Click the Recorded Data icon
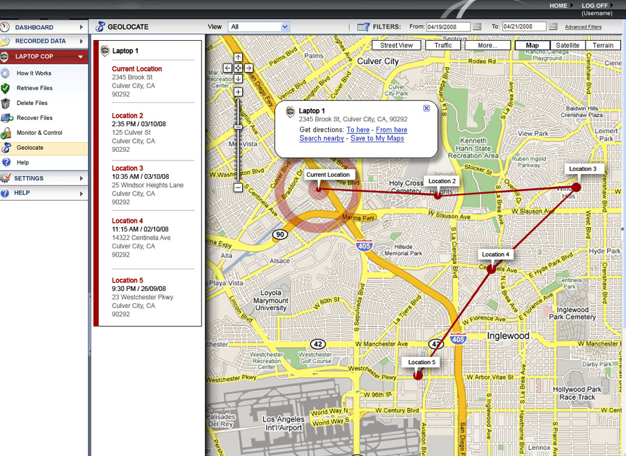Image resolution: width=626 pixels, height=456 pixels. click(x=5, y=41)
